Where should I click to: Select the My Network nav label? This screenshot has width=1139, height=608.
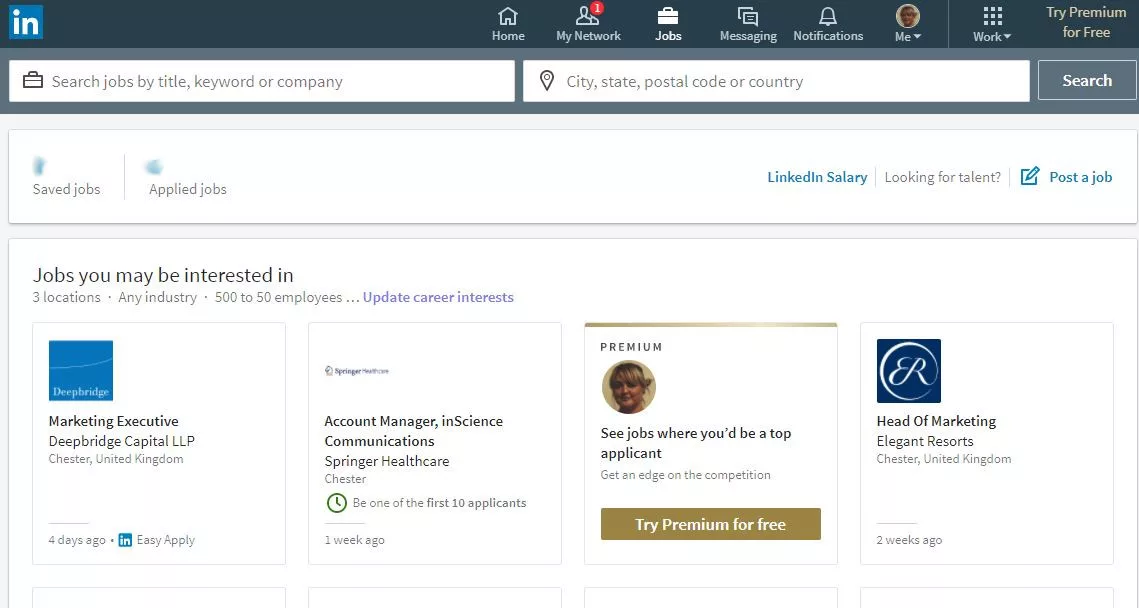588,36
